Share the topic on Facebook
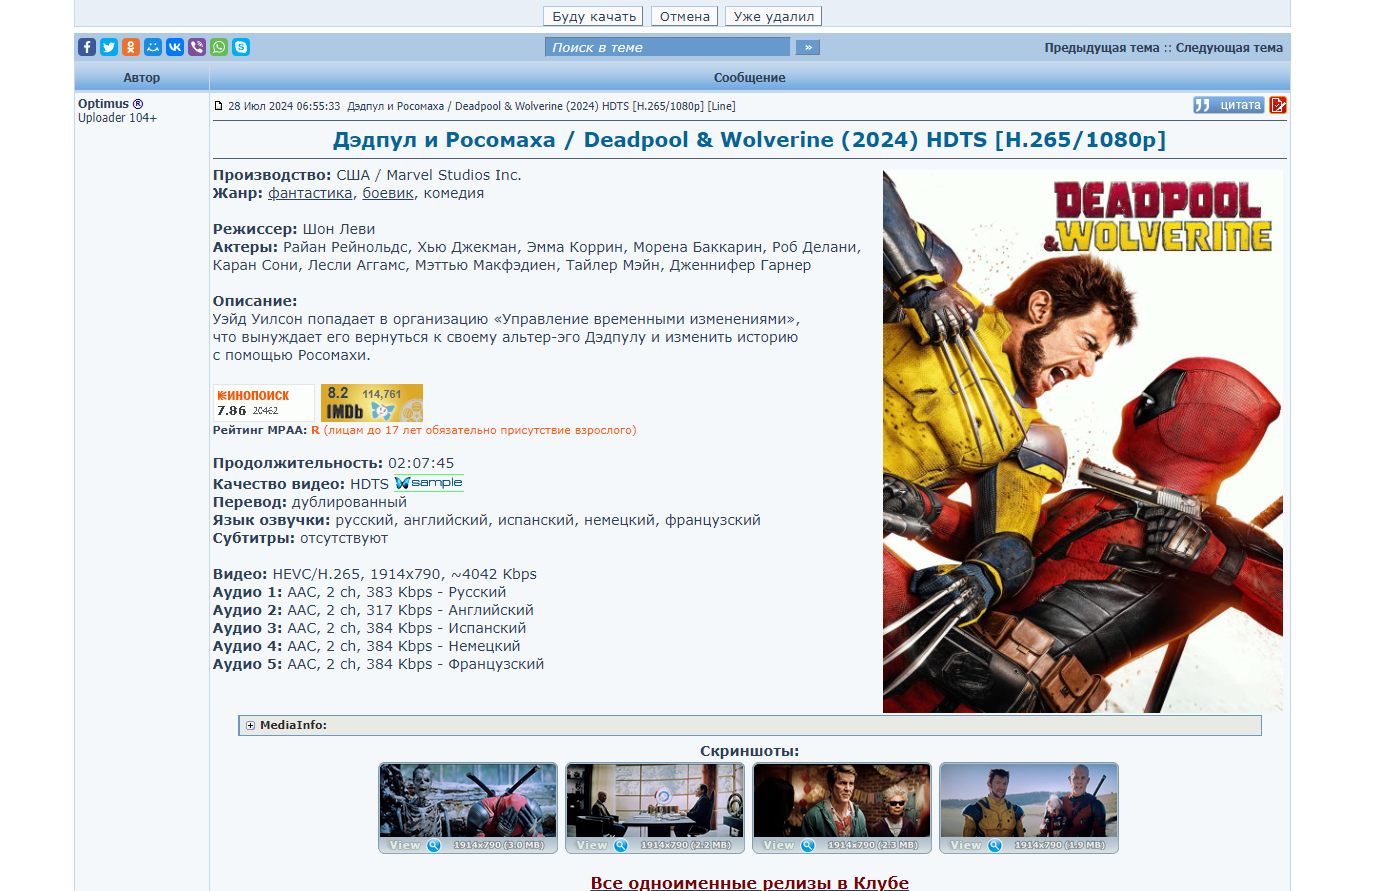 (87, 47)
